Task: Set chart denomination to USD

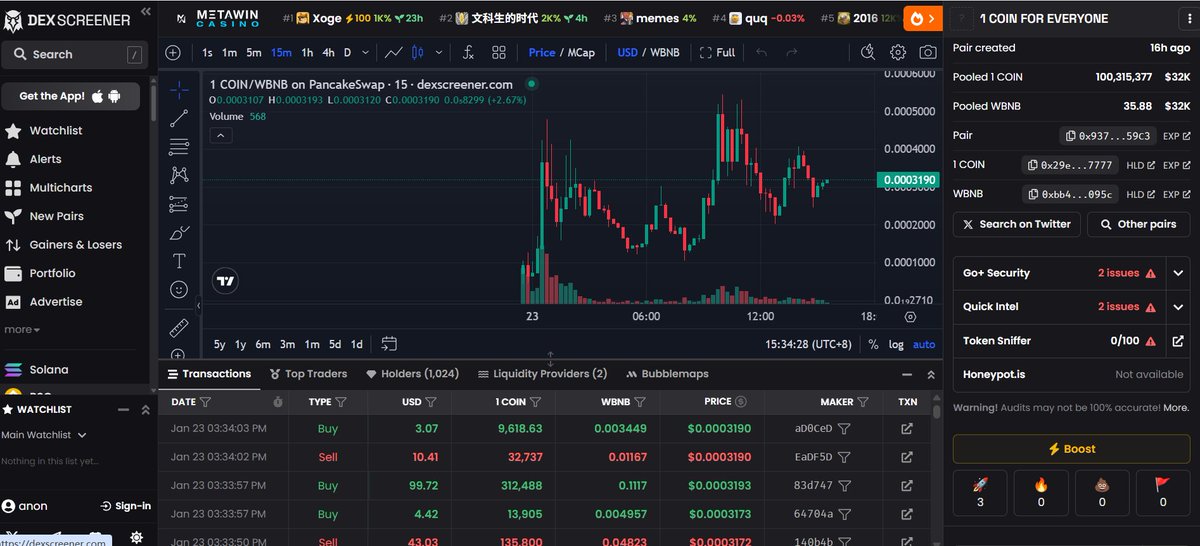Action: coord(627,53)
